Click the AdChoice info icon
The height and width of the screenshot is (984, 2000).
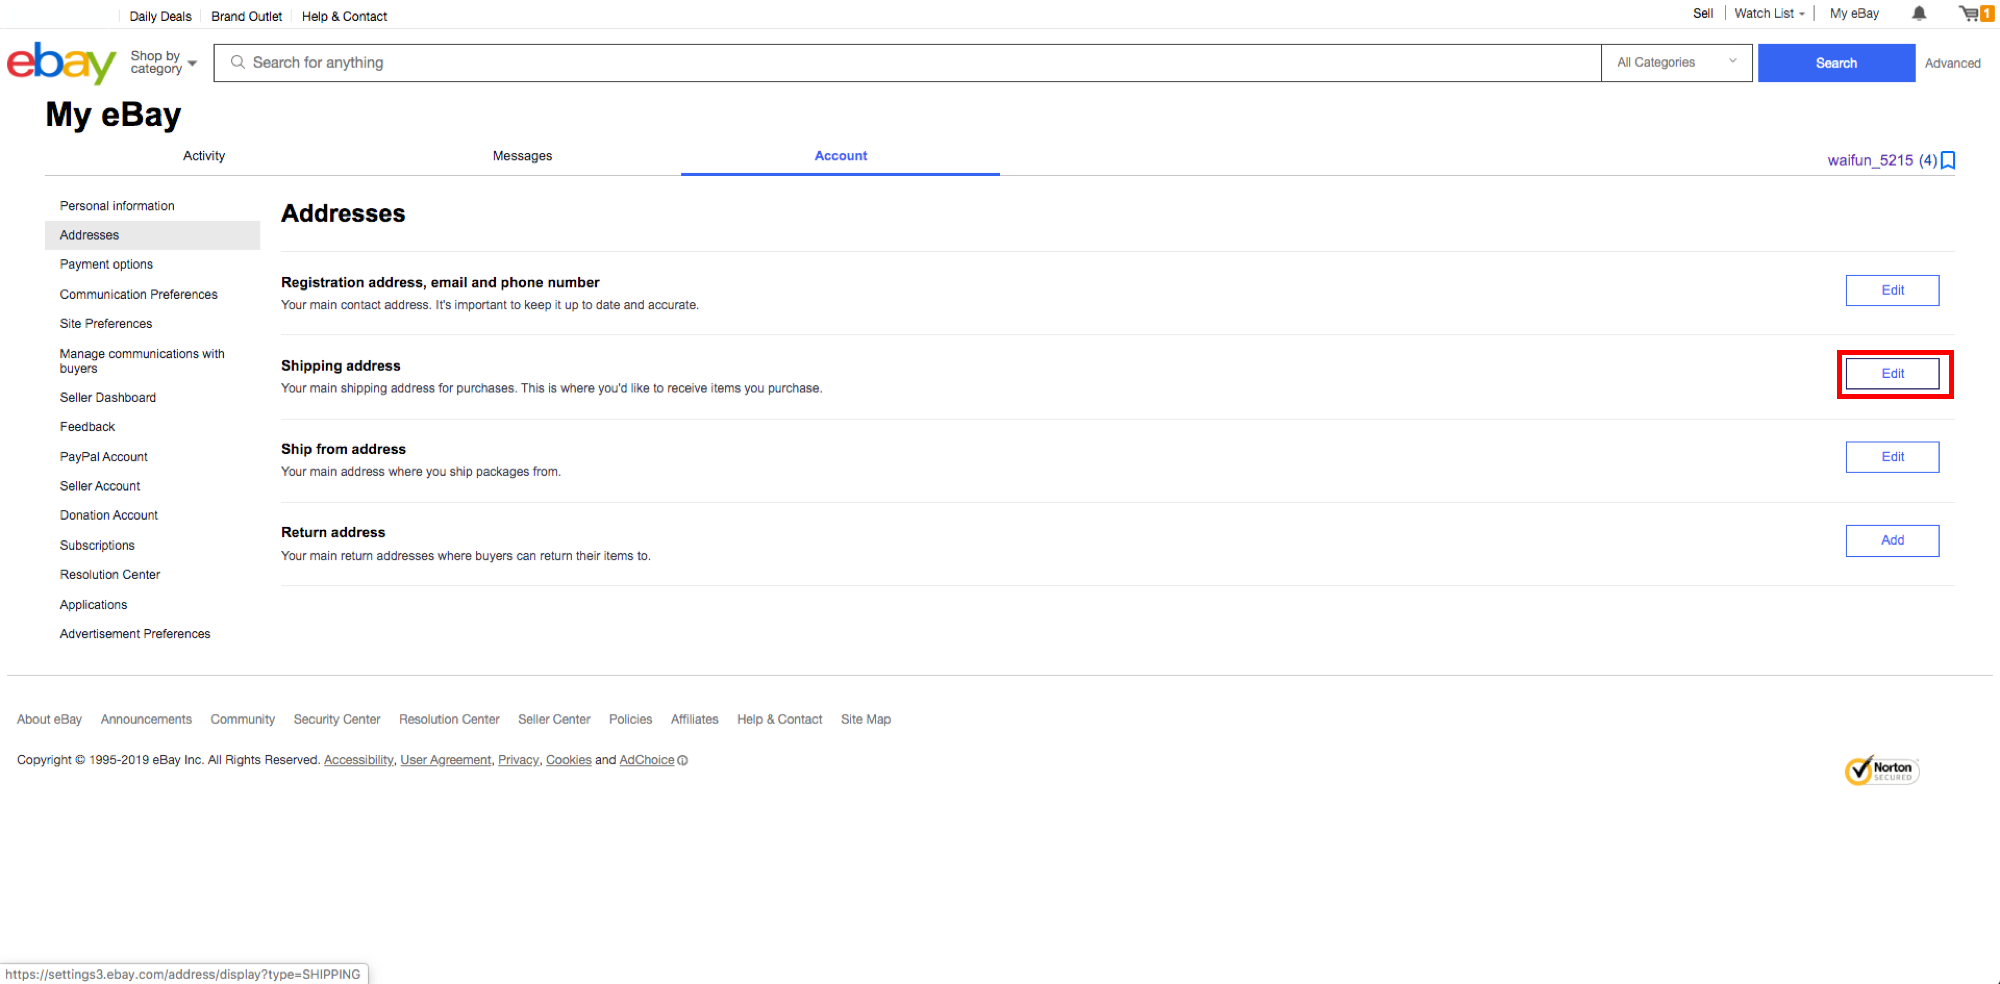[683, 760]
